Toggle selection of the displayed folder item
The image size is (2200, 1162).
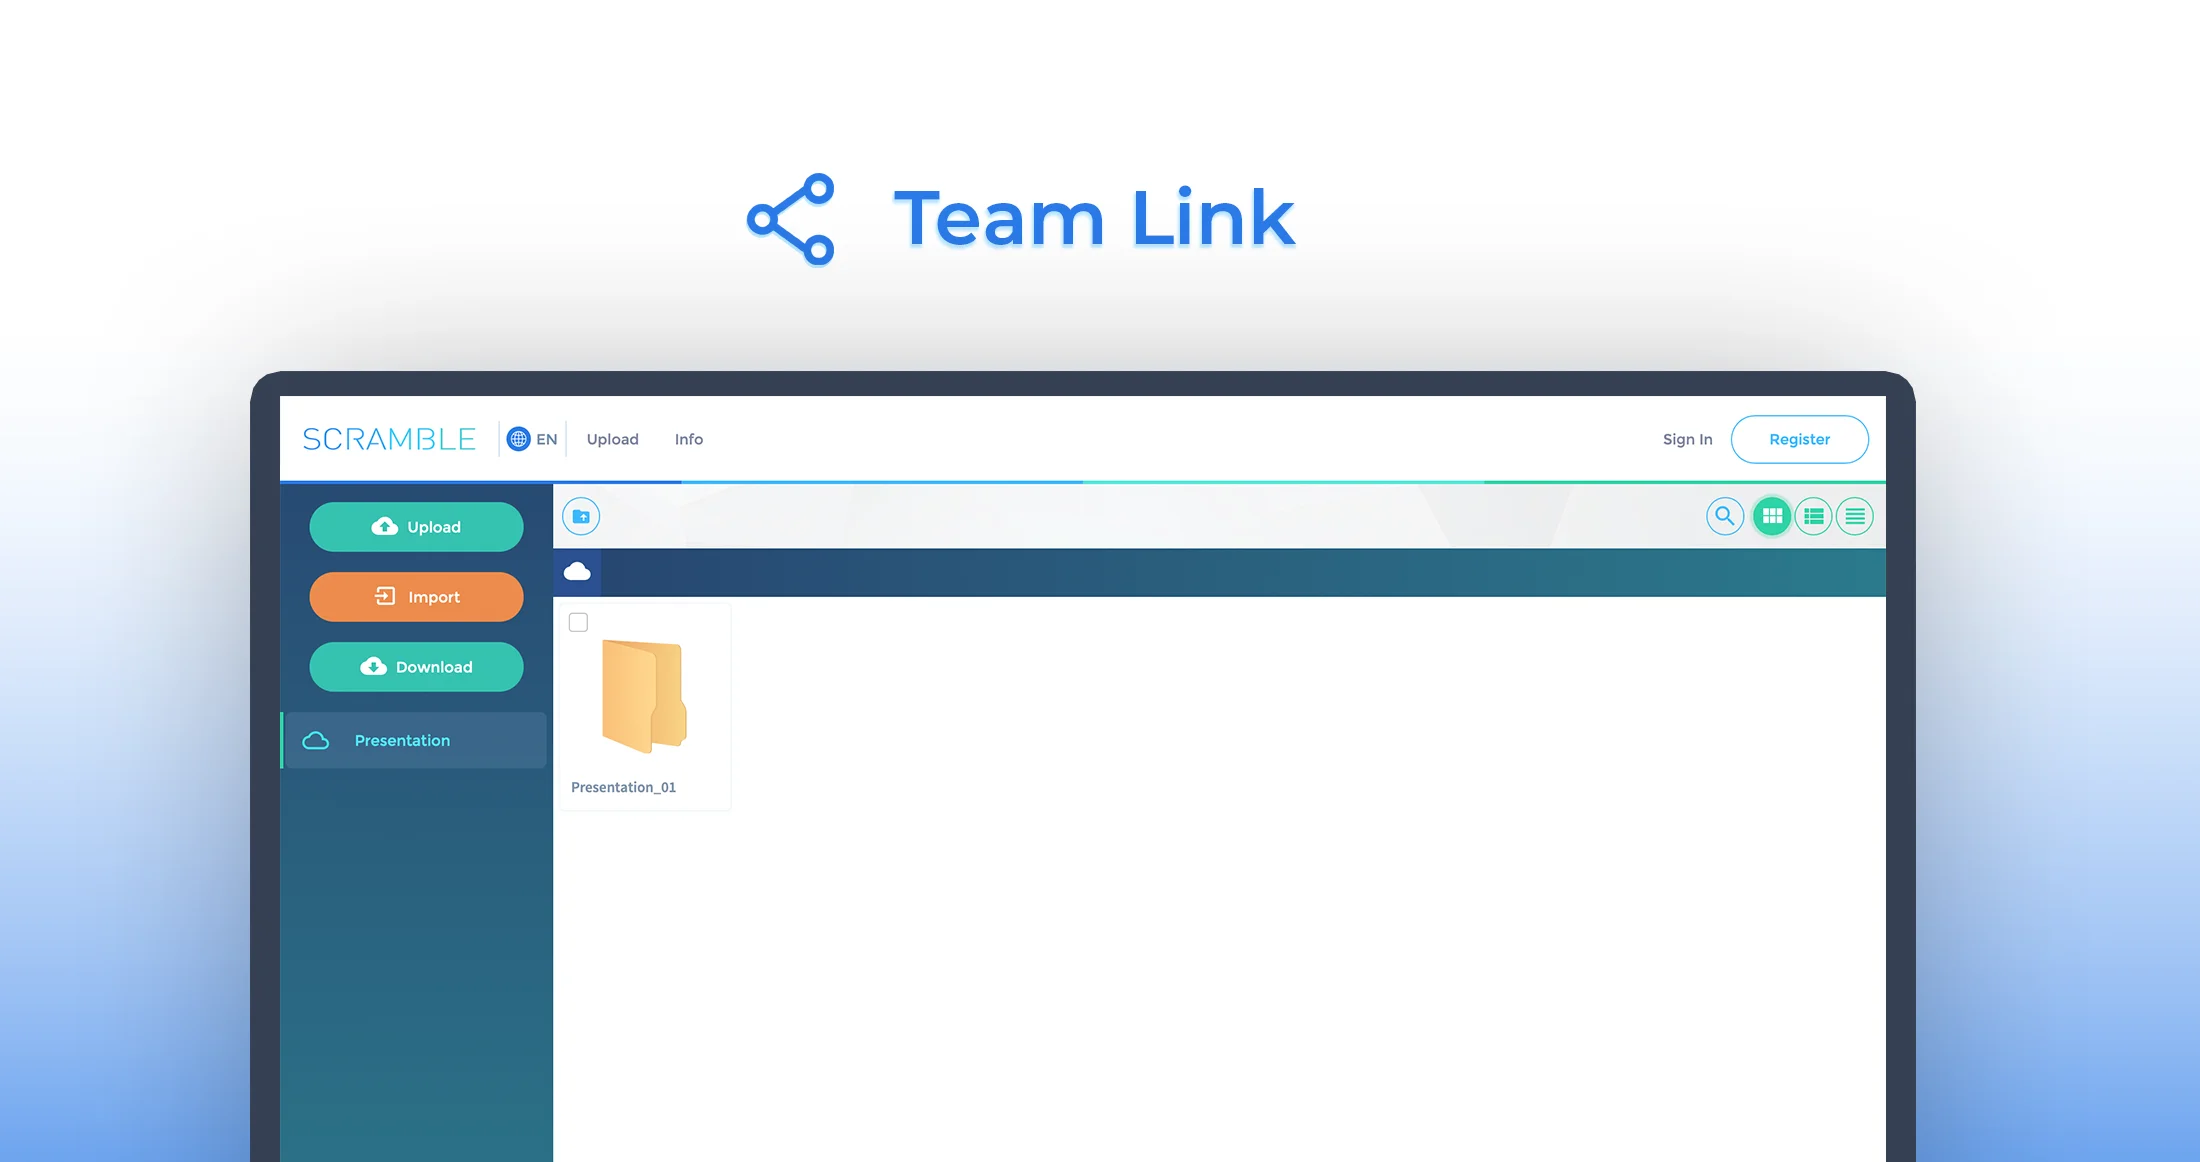[x=578, y=622]
